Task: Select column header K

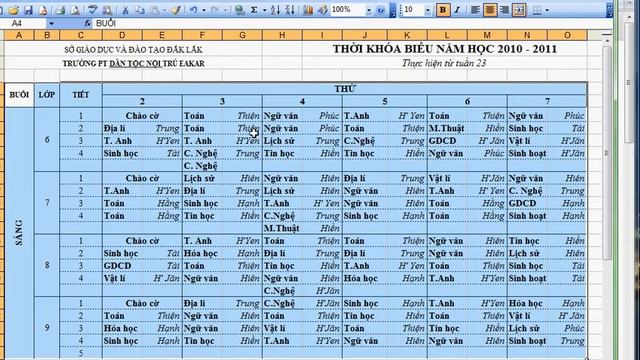Action: (x=407, y=35)
